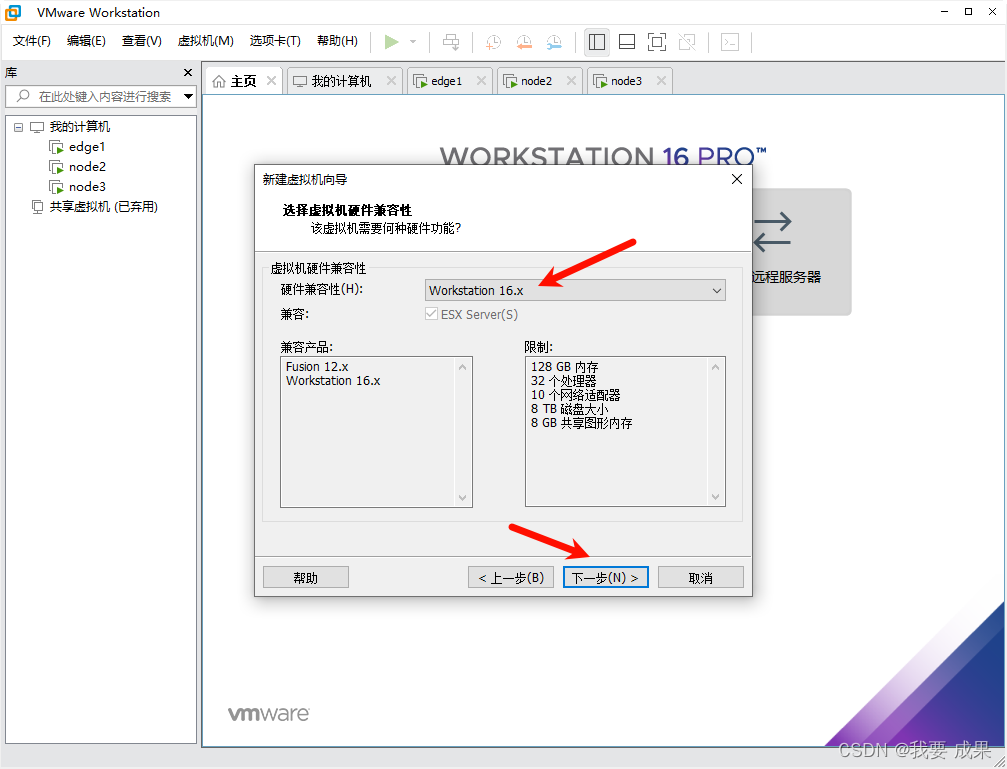Open the snapshot manager
Image resolution: width=1007 pixels, height=769 pixels.
(x=554, y=42)
